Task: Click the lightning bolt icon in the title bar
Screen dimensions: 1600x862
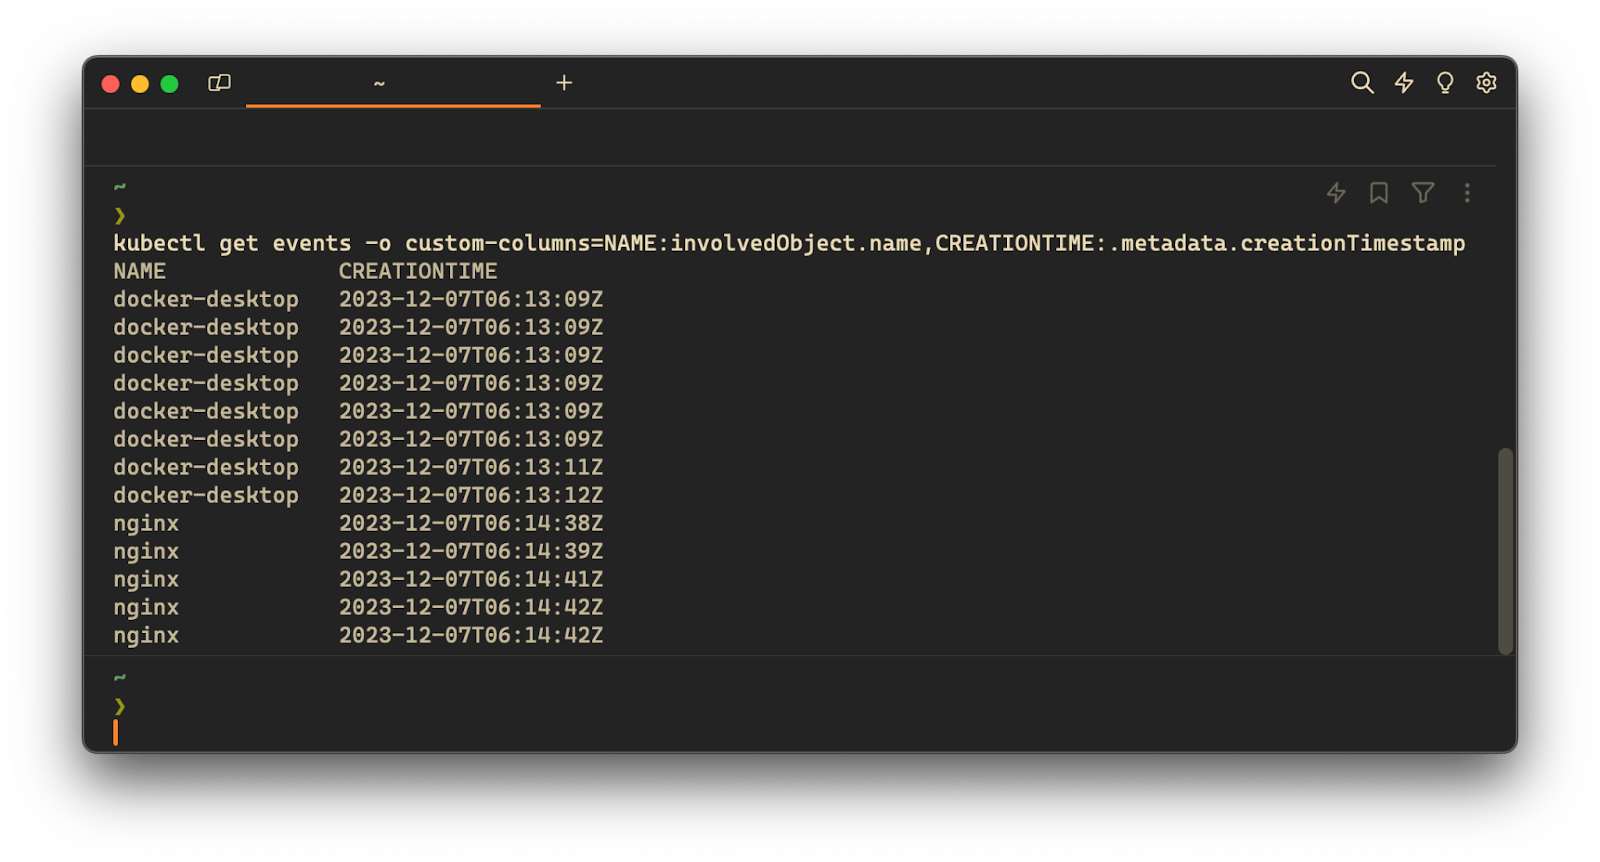Action: (x=1404, y=83)
